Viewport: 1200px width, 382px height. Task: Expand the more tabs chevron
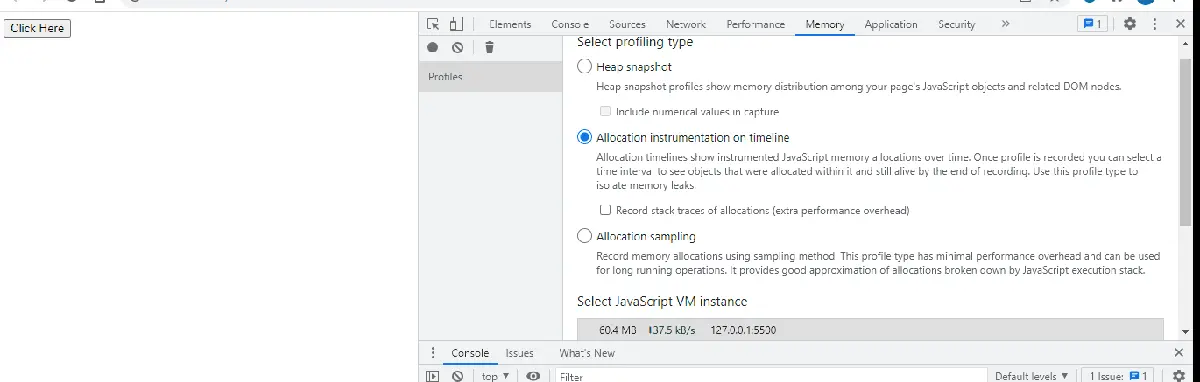(x=1005, y=24)
